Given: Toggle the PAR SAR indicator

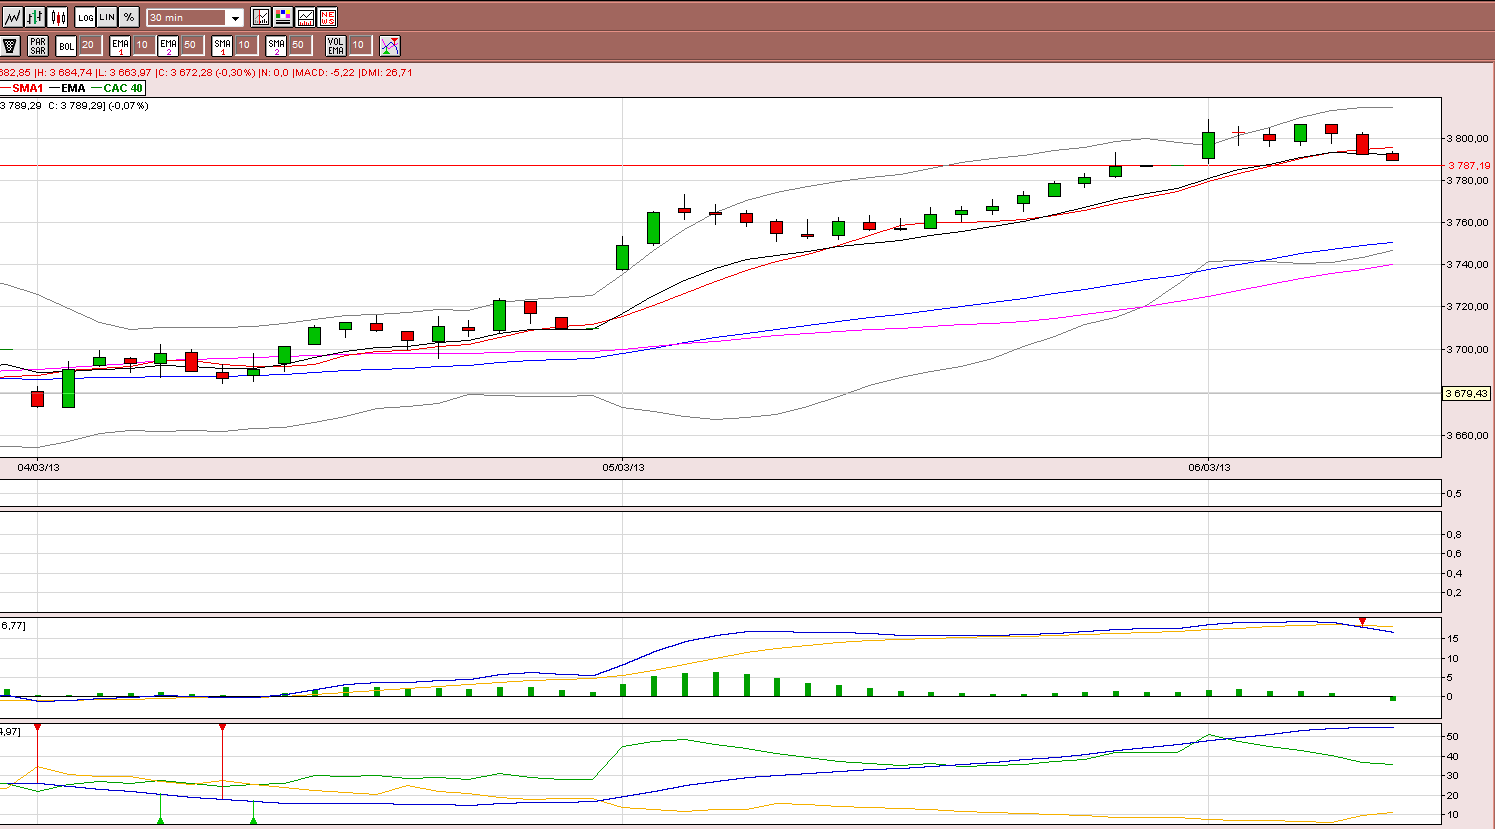Looking at the screenshot, I should tap(37, 46).
